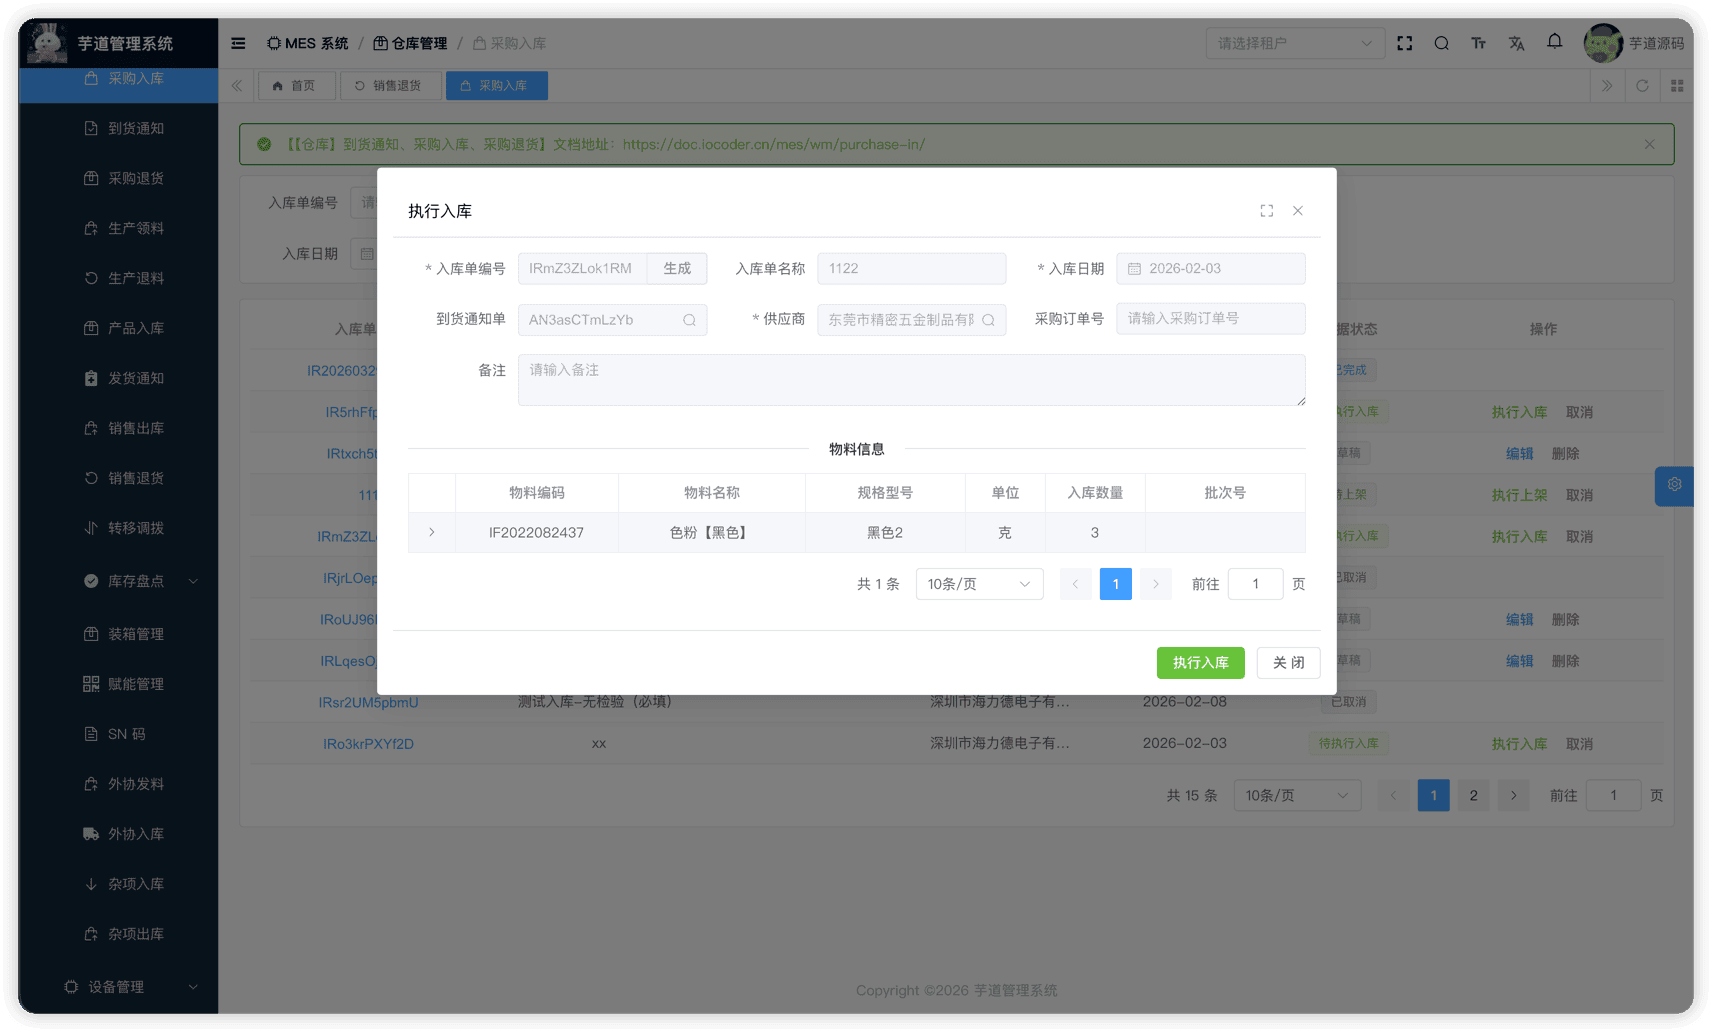1712x1032 pixels.
Task: Open the 请选择租户 dropdown
Action: [1295, 43]
